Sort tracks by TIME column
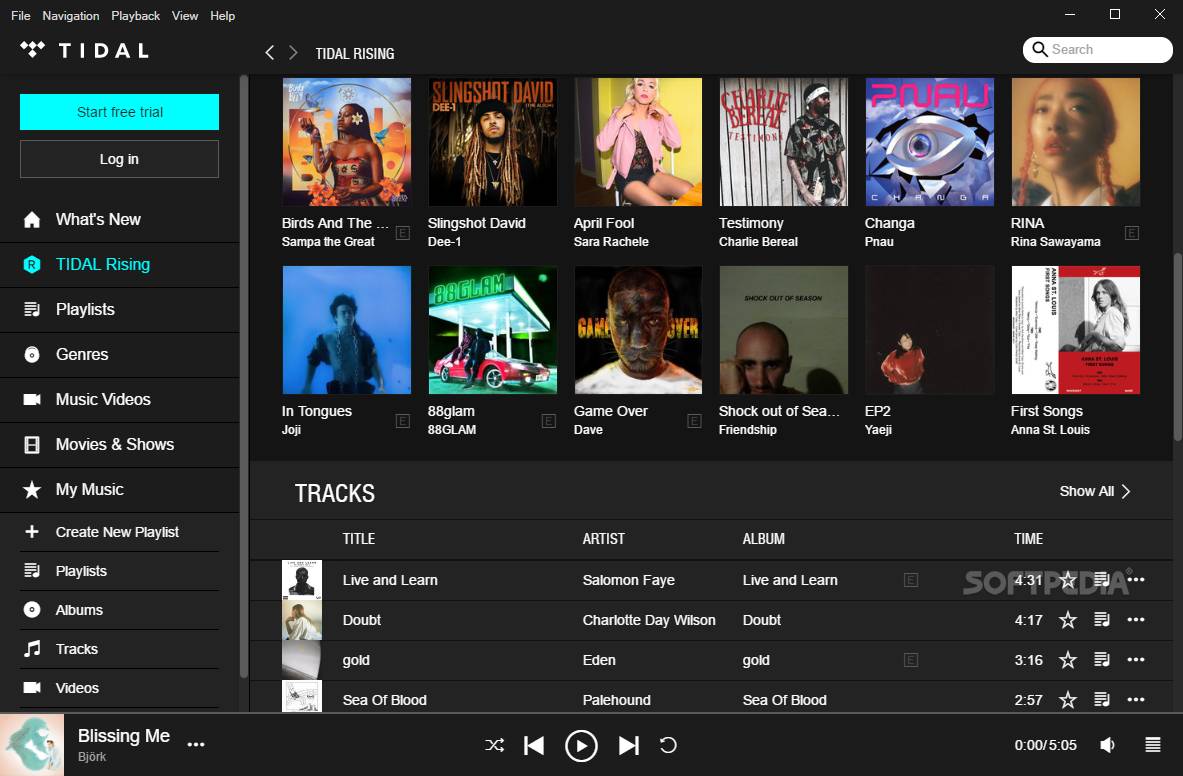Image resolution: width=1183 pixels, height=776 pixels. click(x=1028, y=538)
